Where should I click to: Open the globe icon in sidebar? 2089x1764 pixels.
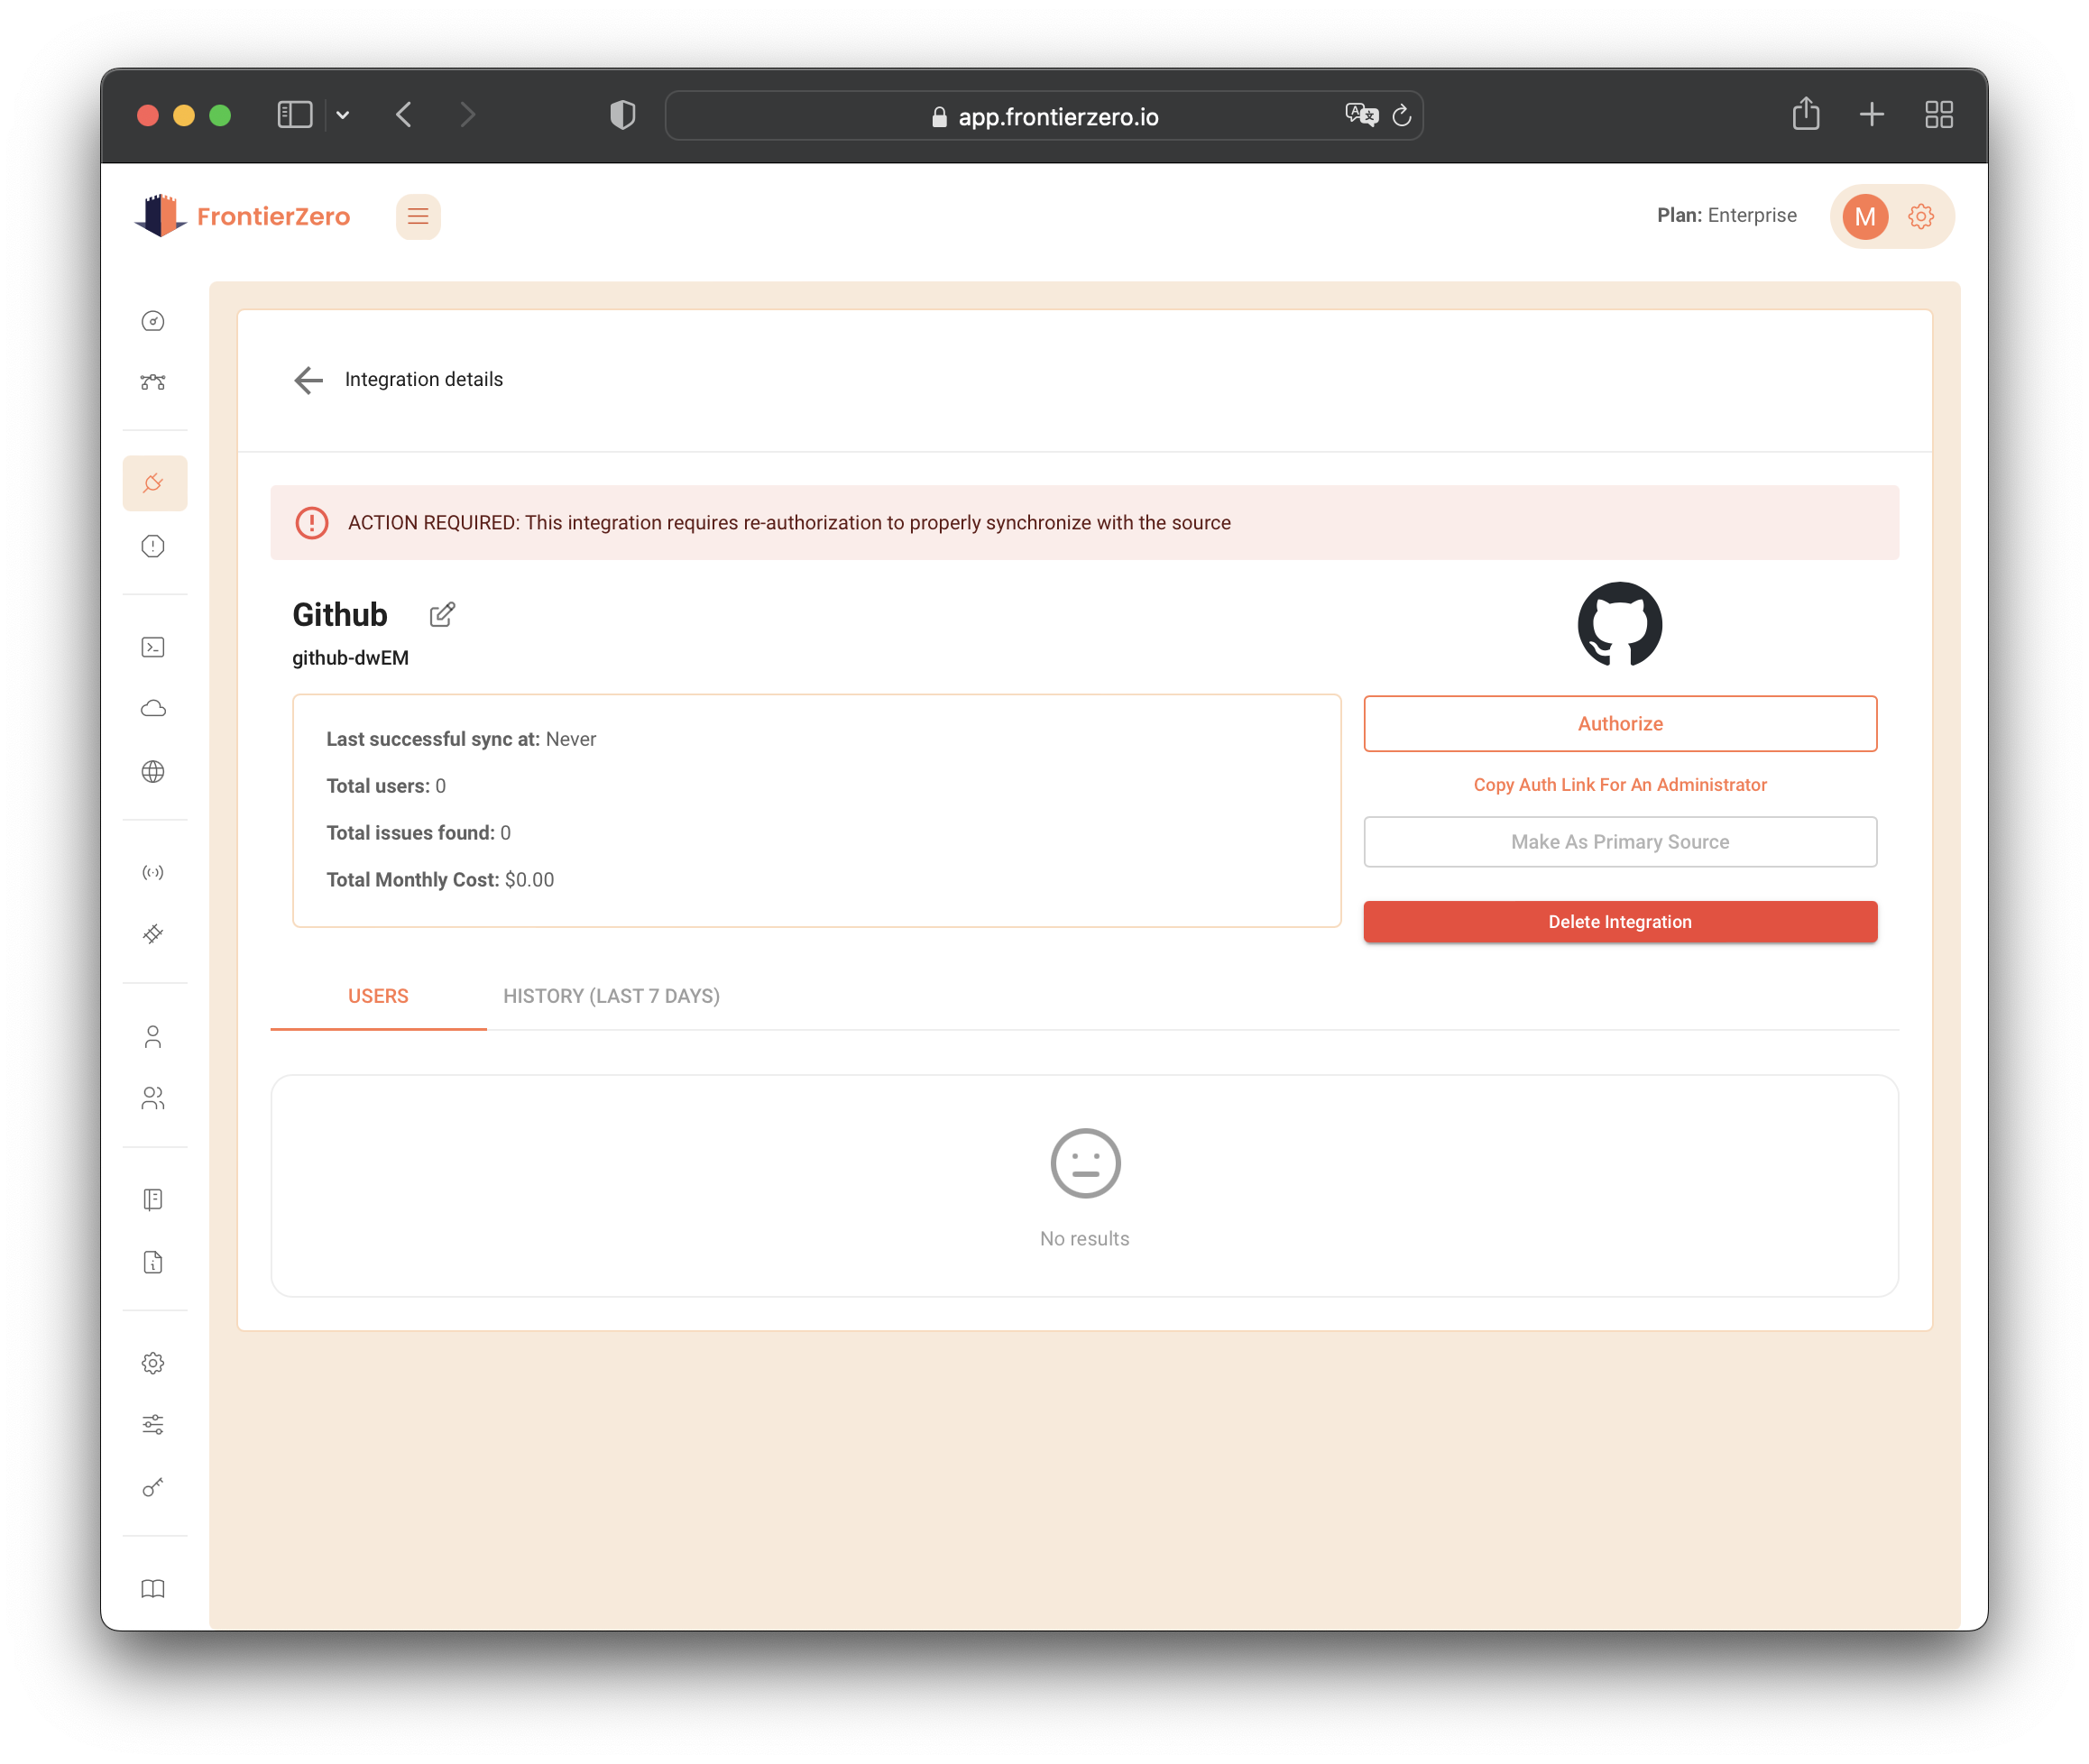[153, 772]
